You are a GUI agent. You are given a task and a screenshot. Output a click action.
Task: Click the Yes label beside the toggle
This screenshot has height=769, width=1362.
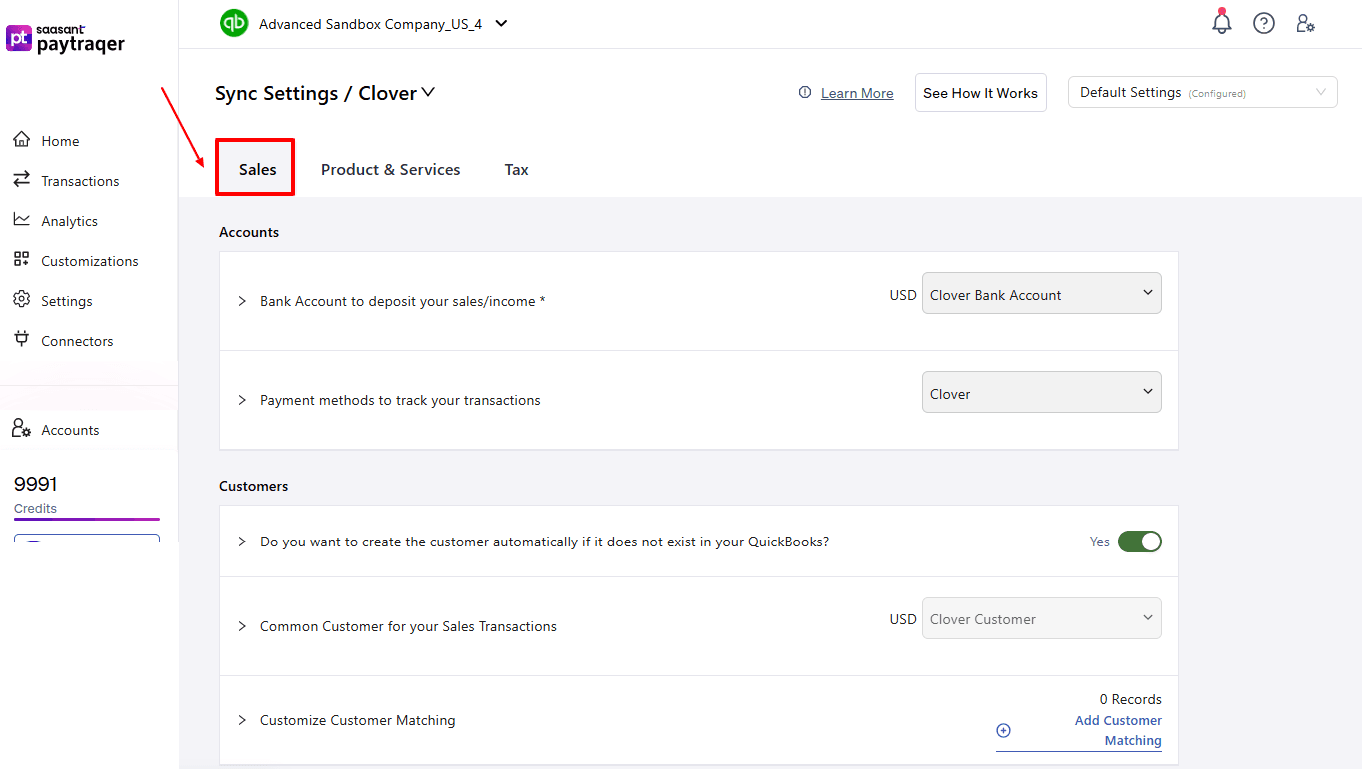coord(1100,541)
